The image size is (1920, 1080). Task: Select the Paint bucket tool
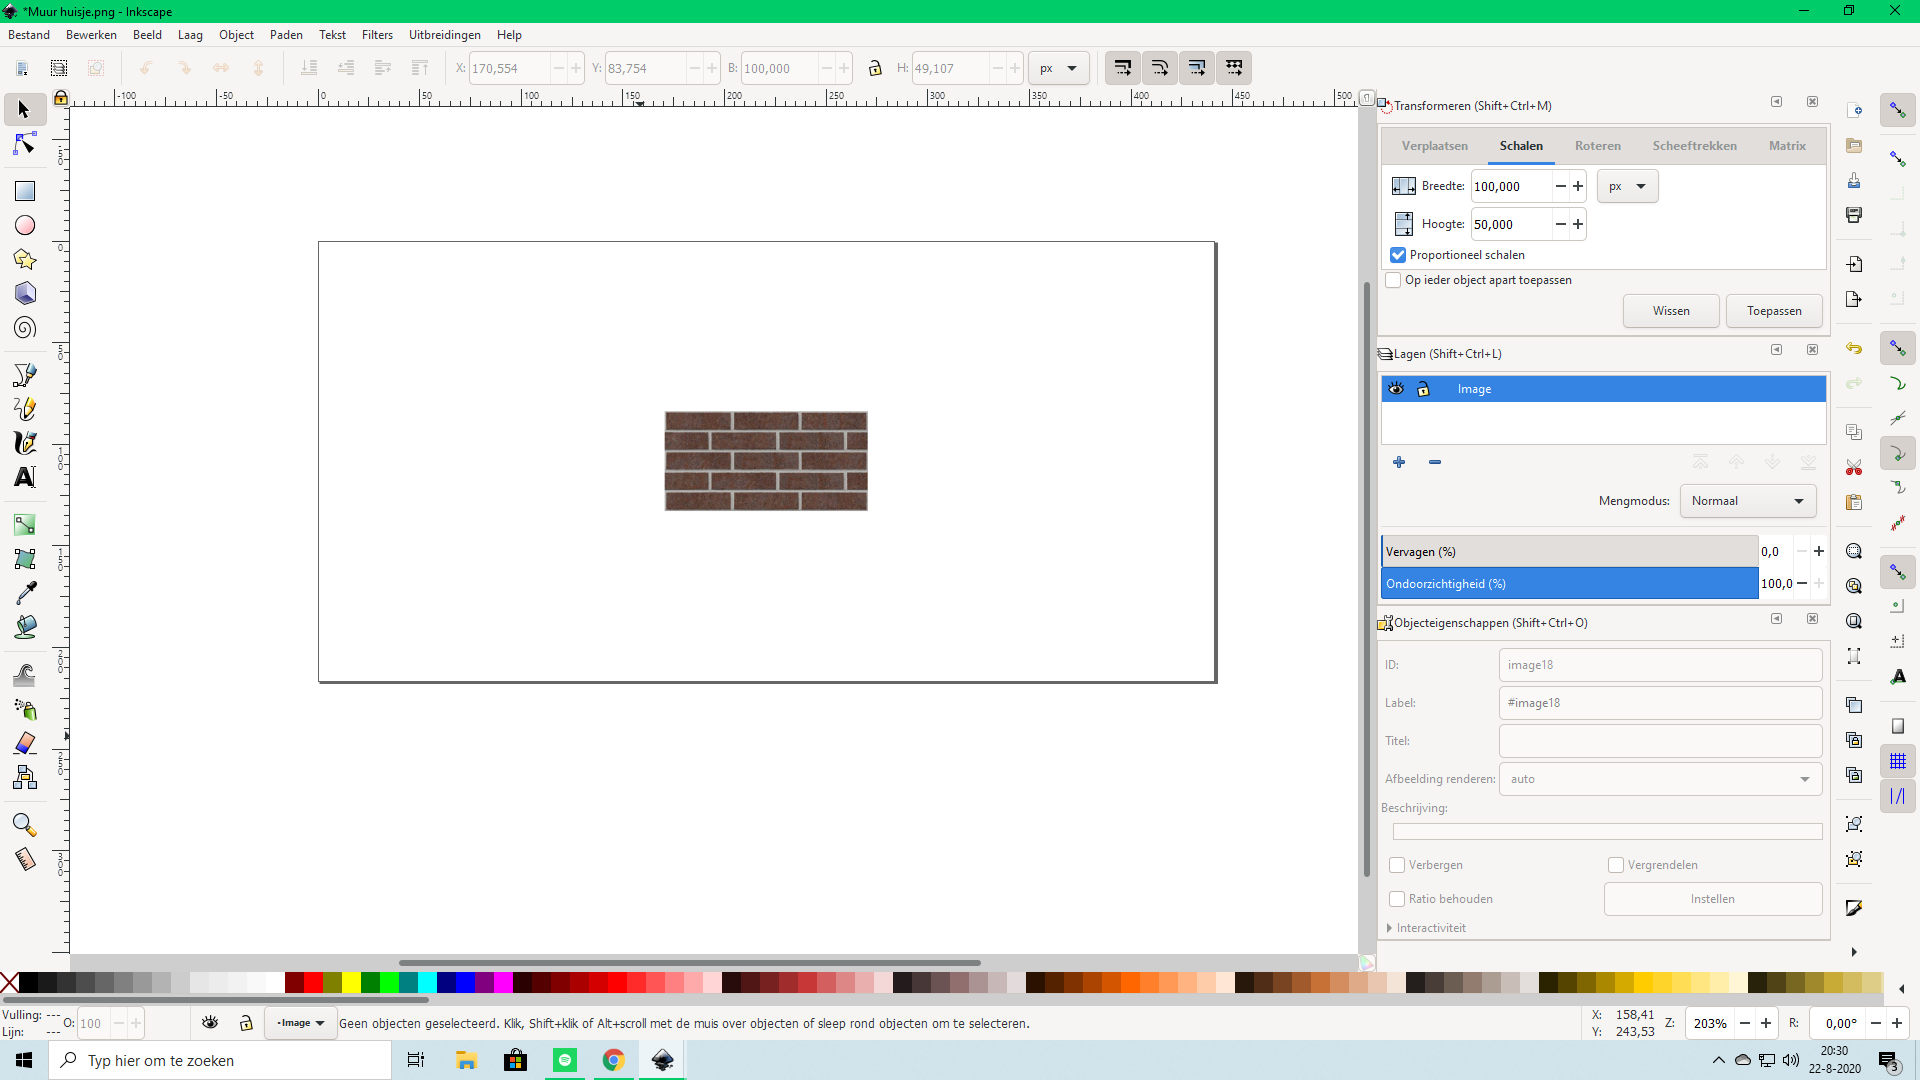(x=25, y=627)
